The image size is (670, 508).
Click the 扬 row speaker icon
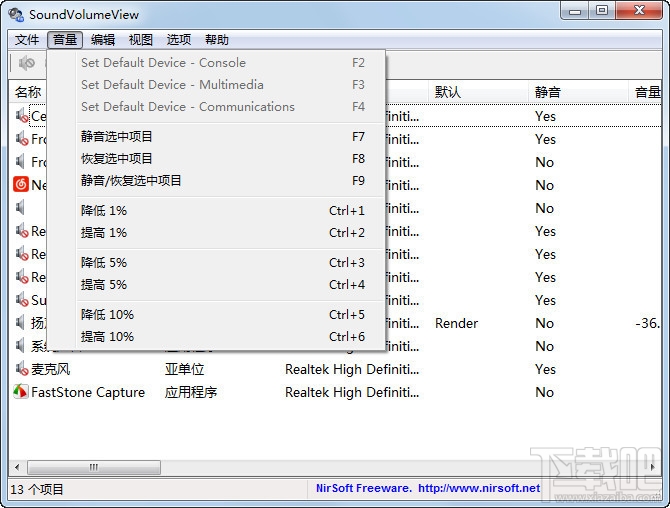[x=21, y=323]
